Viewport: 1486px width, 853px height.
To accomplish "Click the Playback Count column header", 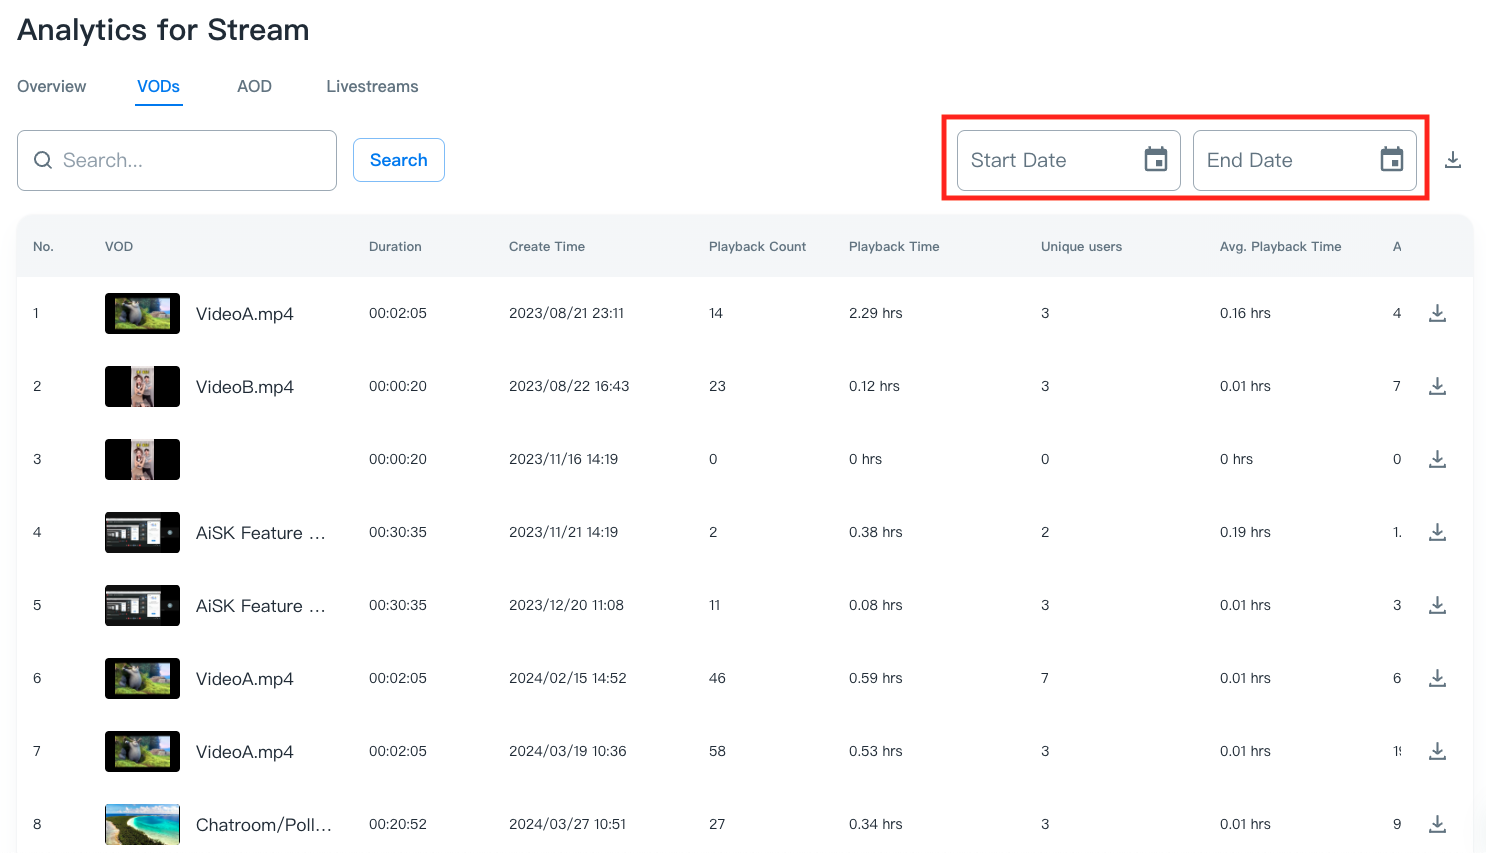I will [x=757, y=247].
